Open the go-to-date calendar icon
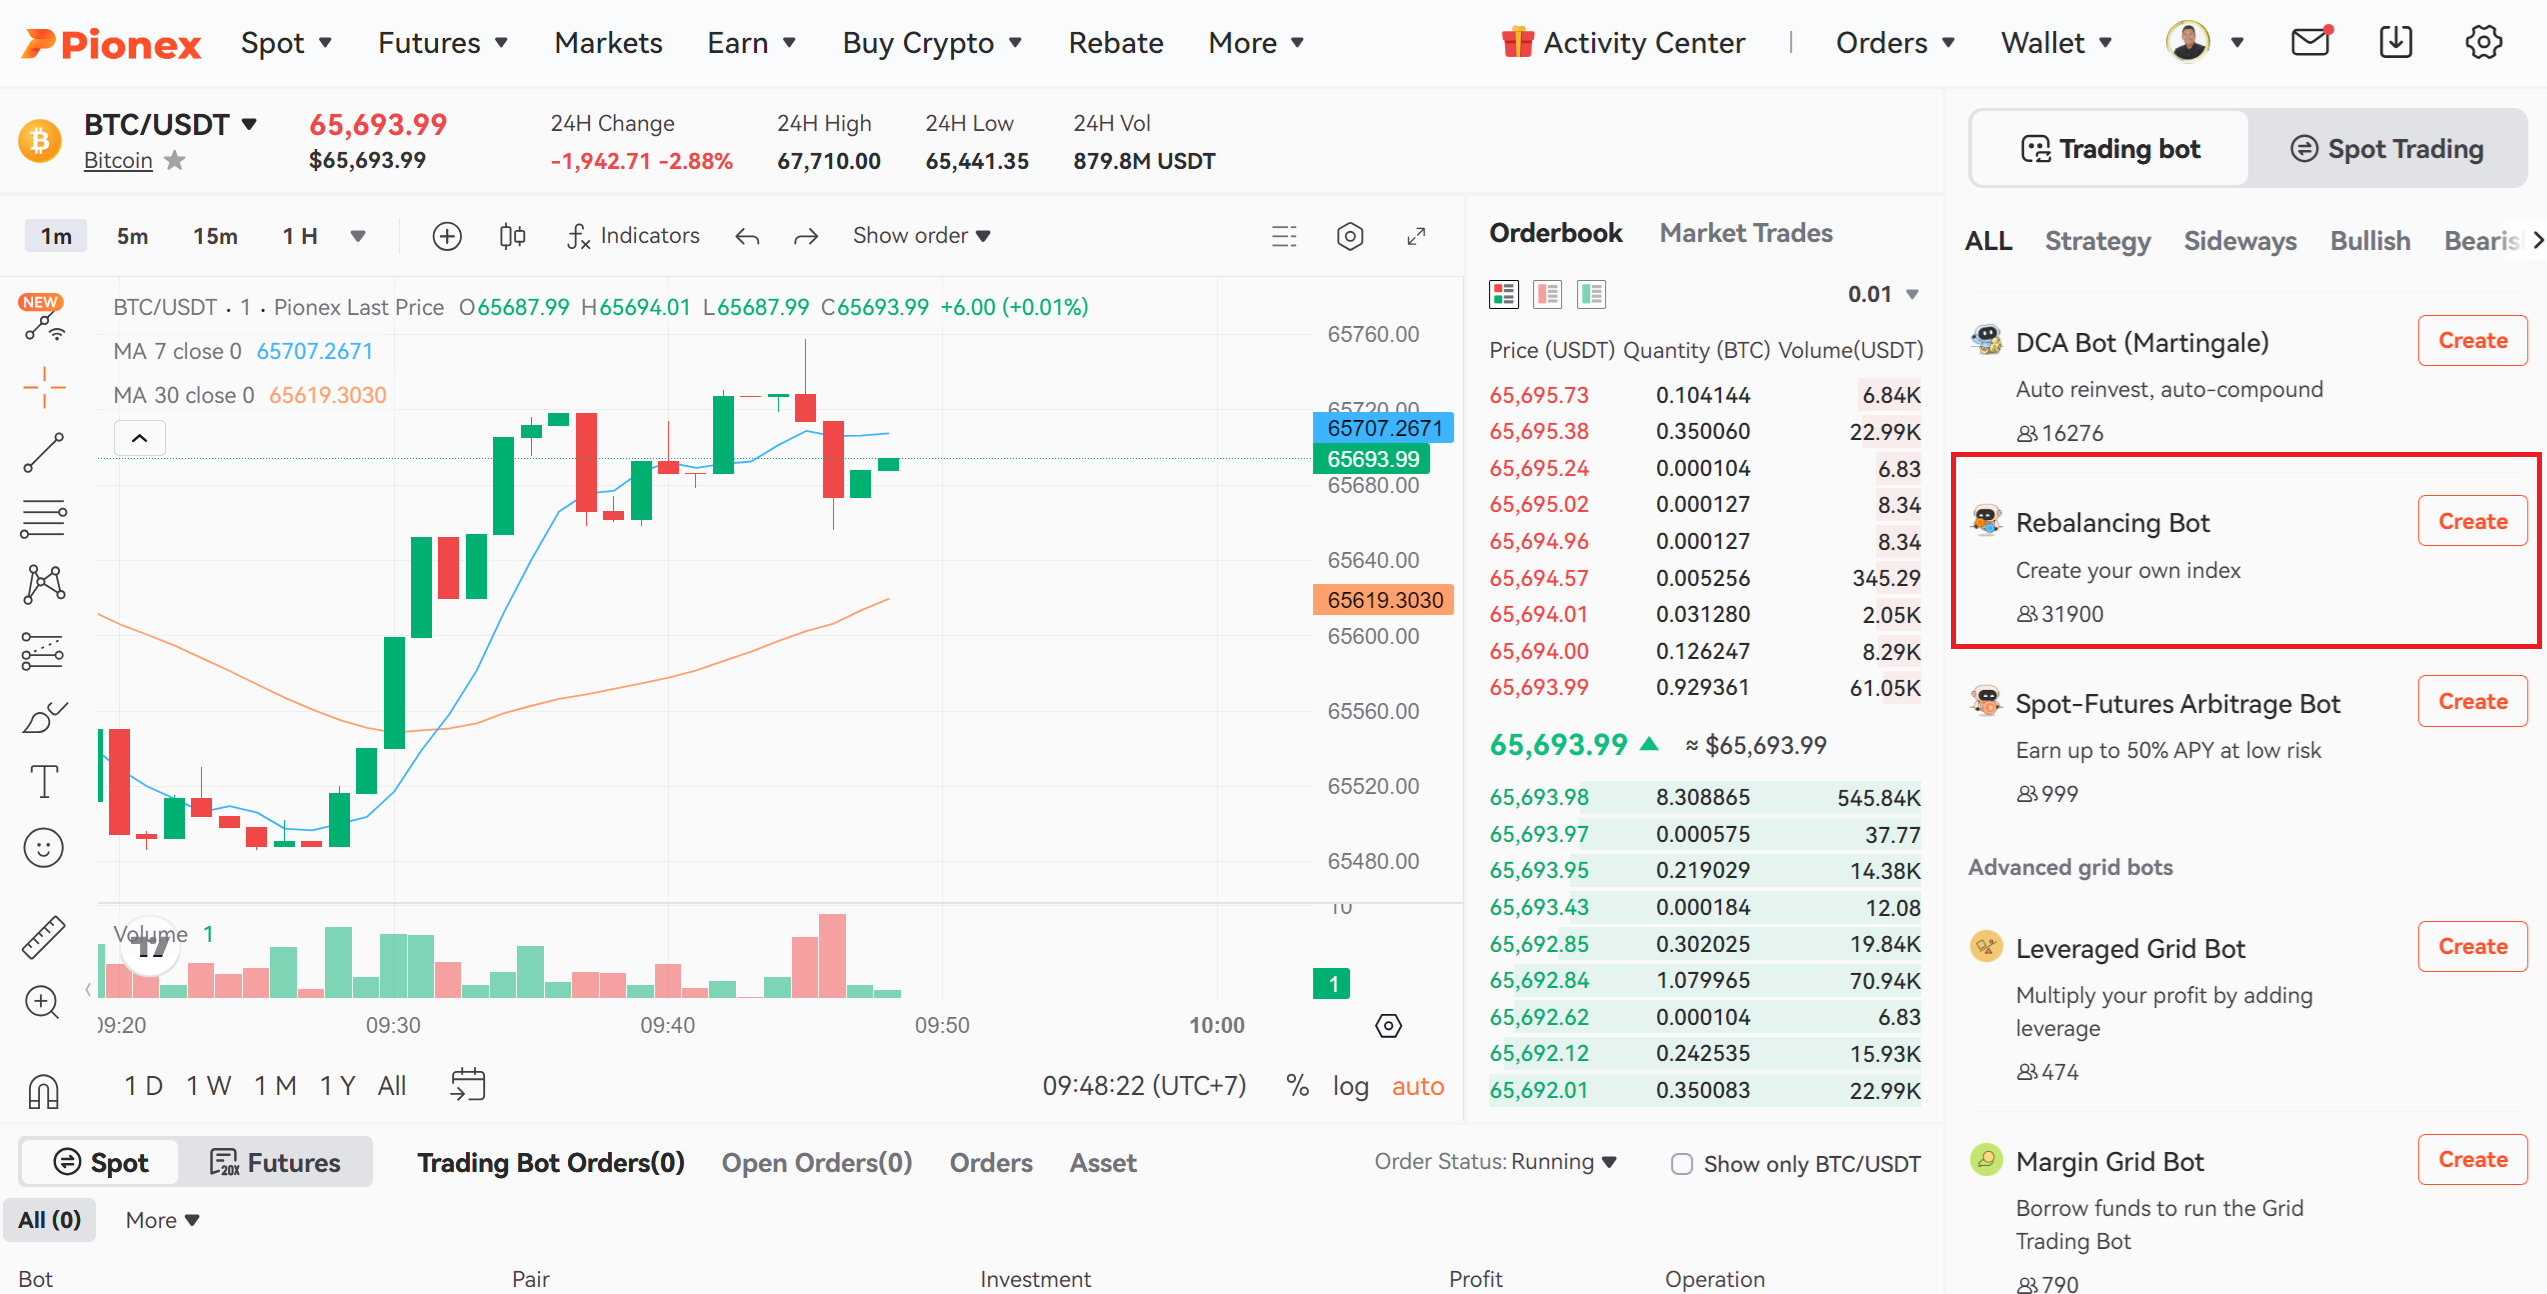The width and height of the screenshot is (2547, 1294). pos(468,1085)
